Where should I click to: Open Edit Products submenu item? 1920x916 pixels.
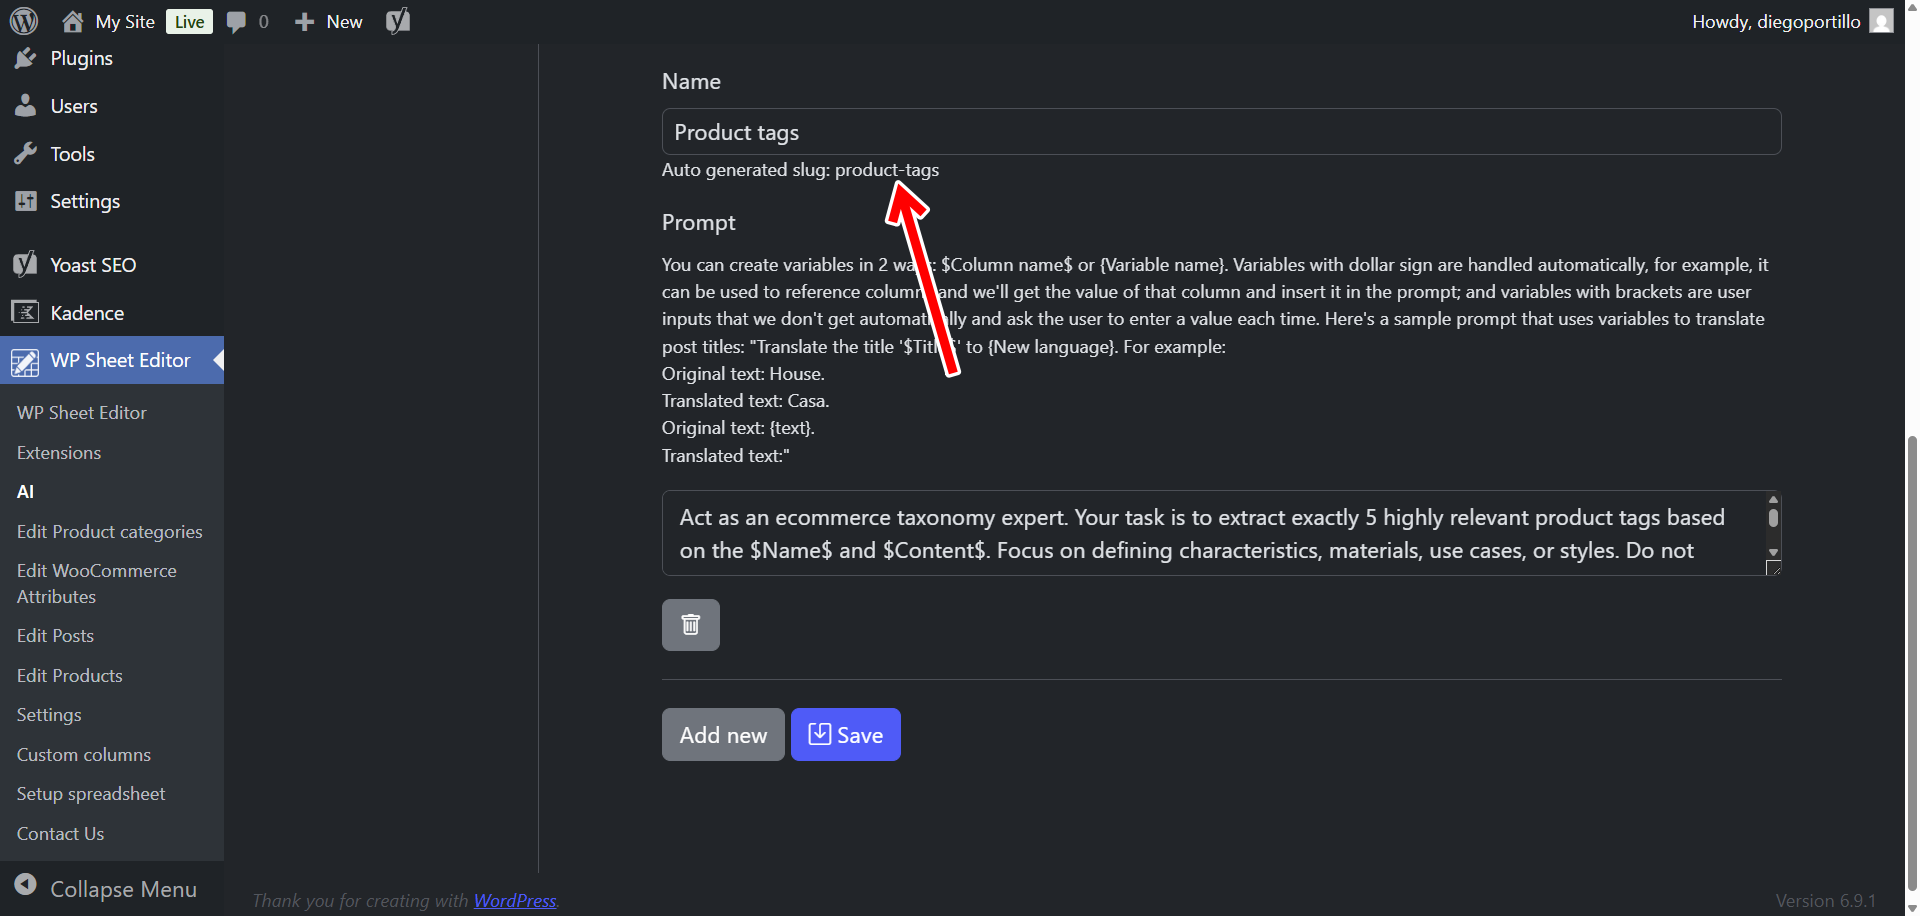pos(70,675)
